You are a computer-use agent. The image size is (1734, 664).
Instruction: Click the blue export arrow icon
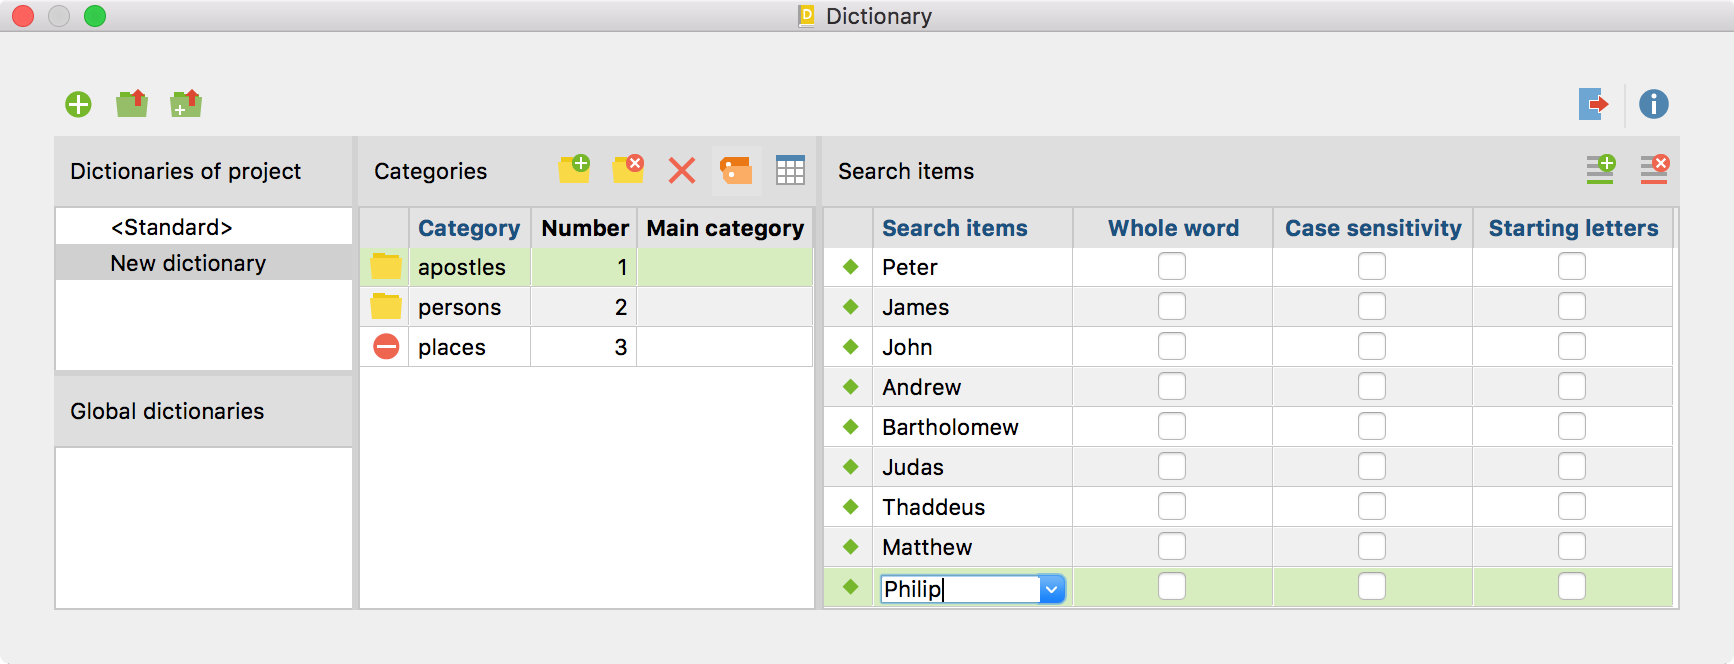click(x=1594, y=104)
